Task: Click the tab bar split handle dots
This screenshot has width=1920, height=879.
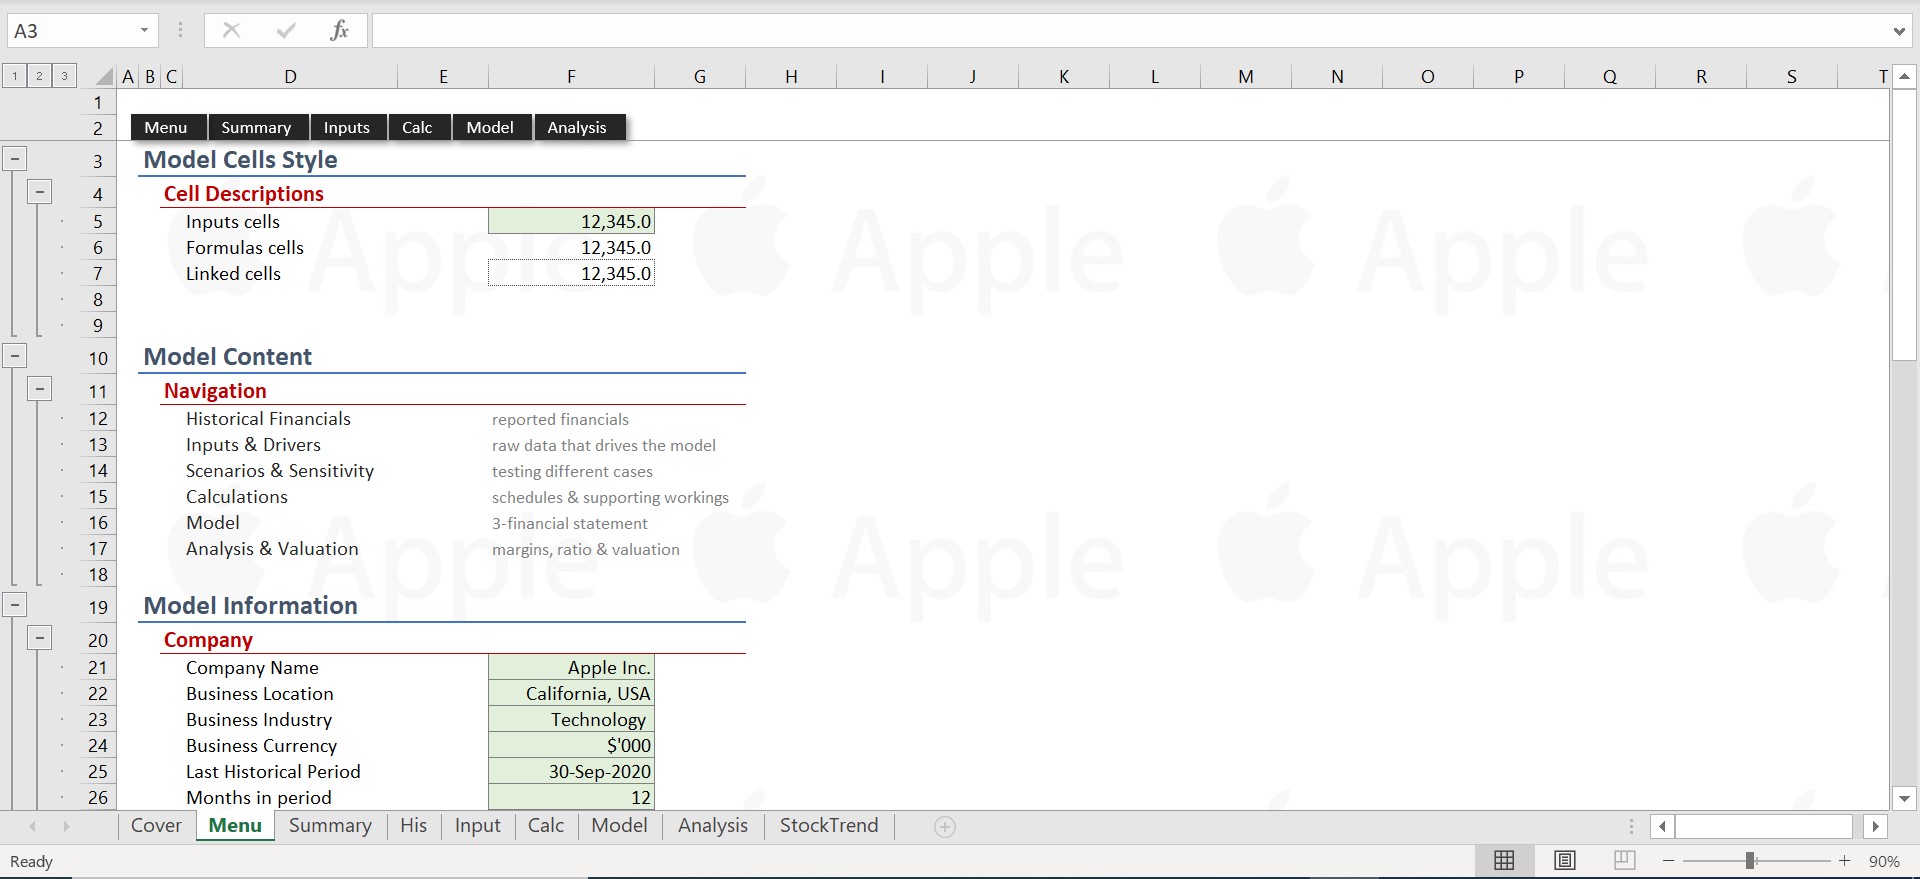Action: (1631, 826)
